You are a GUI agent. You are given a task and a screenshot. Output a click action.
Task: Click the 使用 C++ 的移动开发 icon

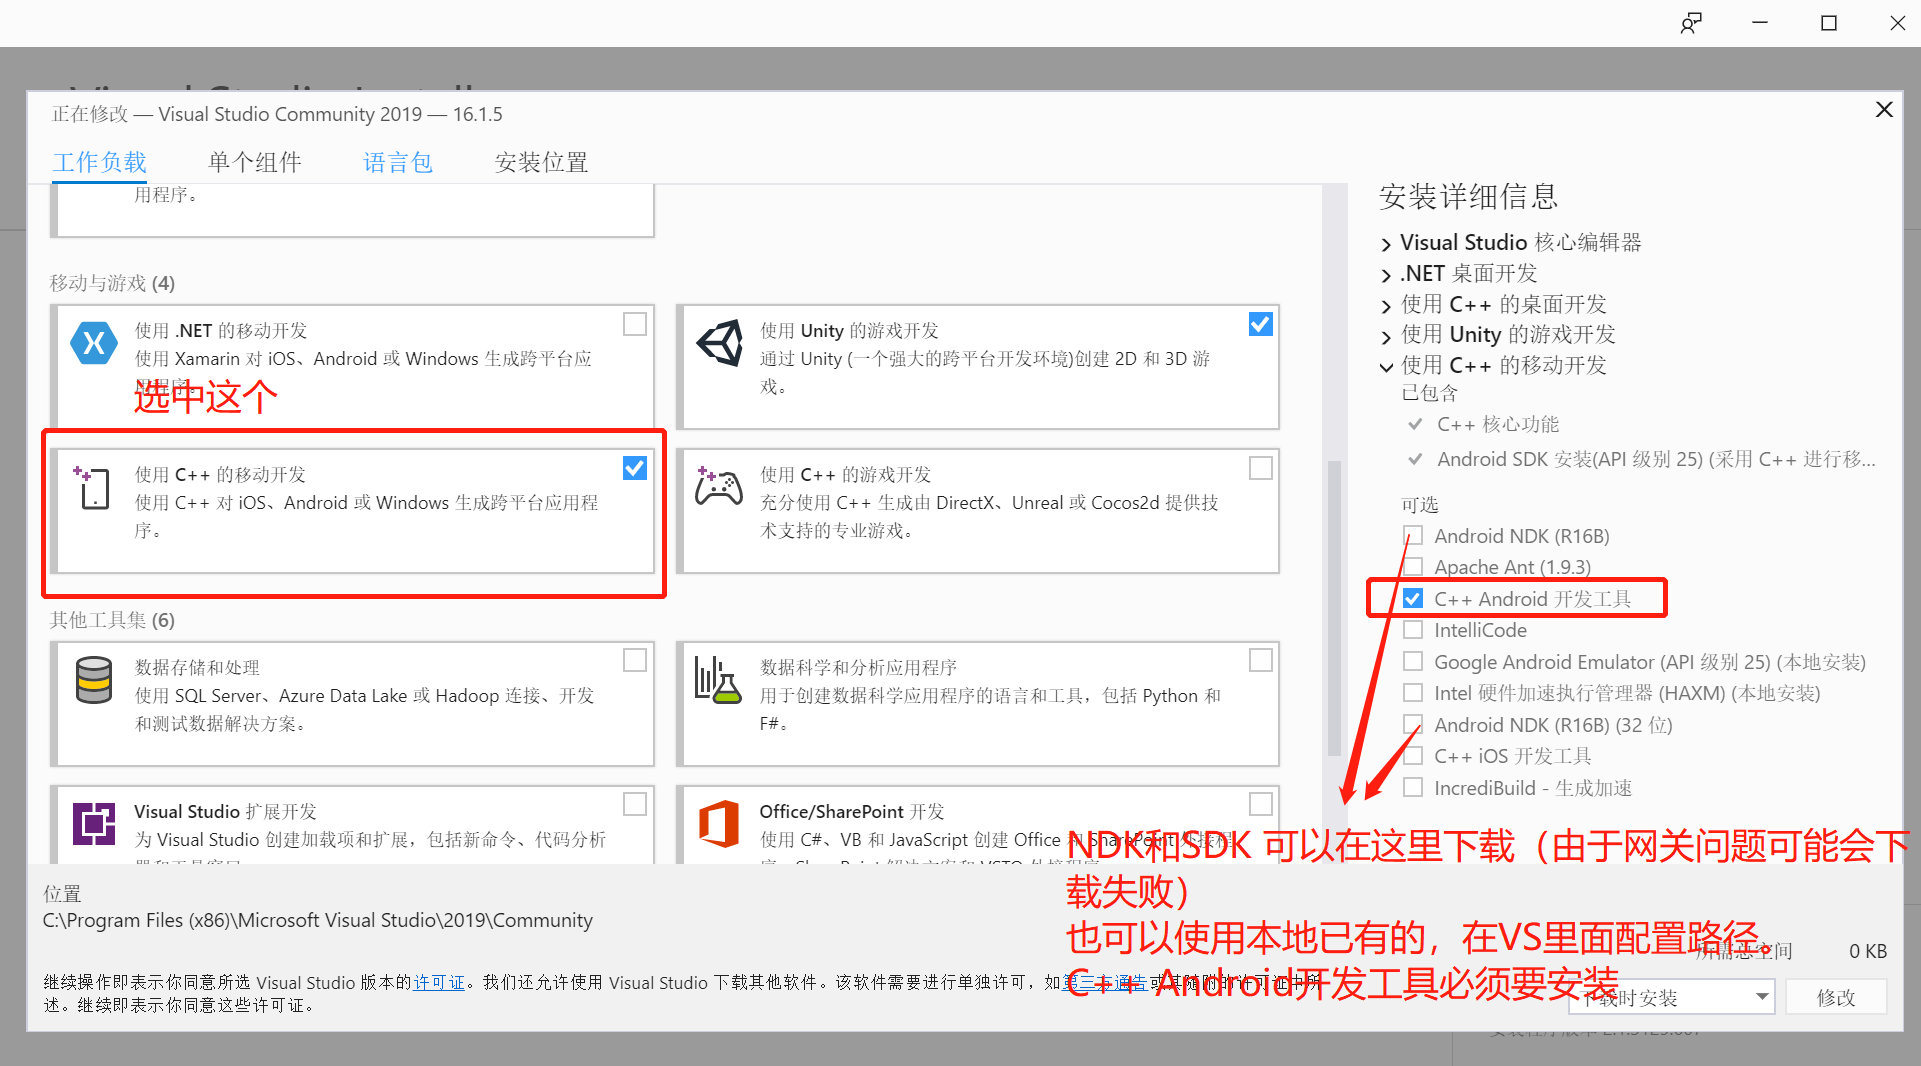click(93, 488)
